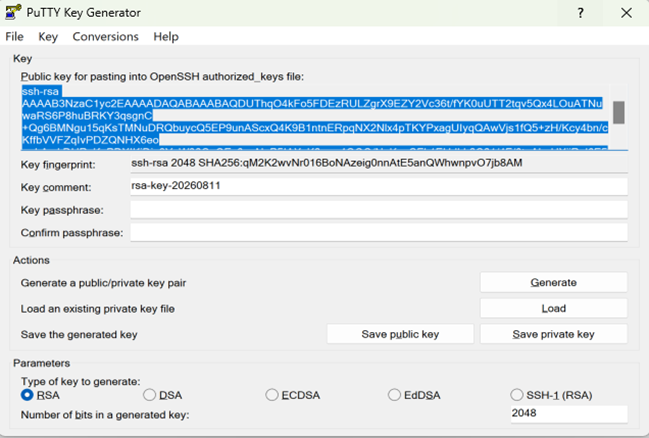Image resolution: width=649 pixels, height=438 pixels.
Task: Click the key line starting KffbVVFZqIvPDZQNHX6eo
Action: click(x=90, y=140)
